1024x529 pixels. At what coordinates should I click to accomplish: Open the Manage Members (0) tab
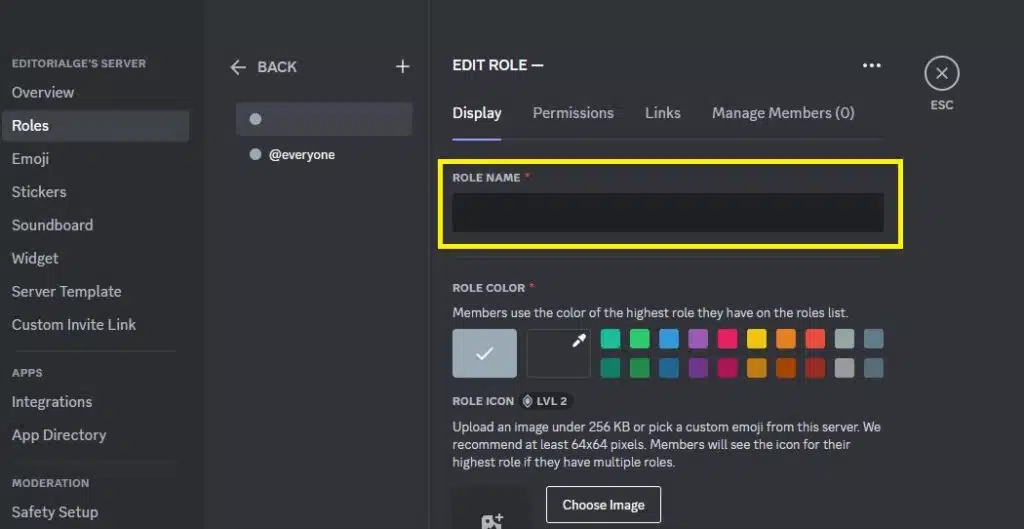click(x=783, y=113)
